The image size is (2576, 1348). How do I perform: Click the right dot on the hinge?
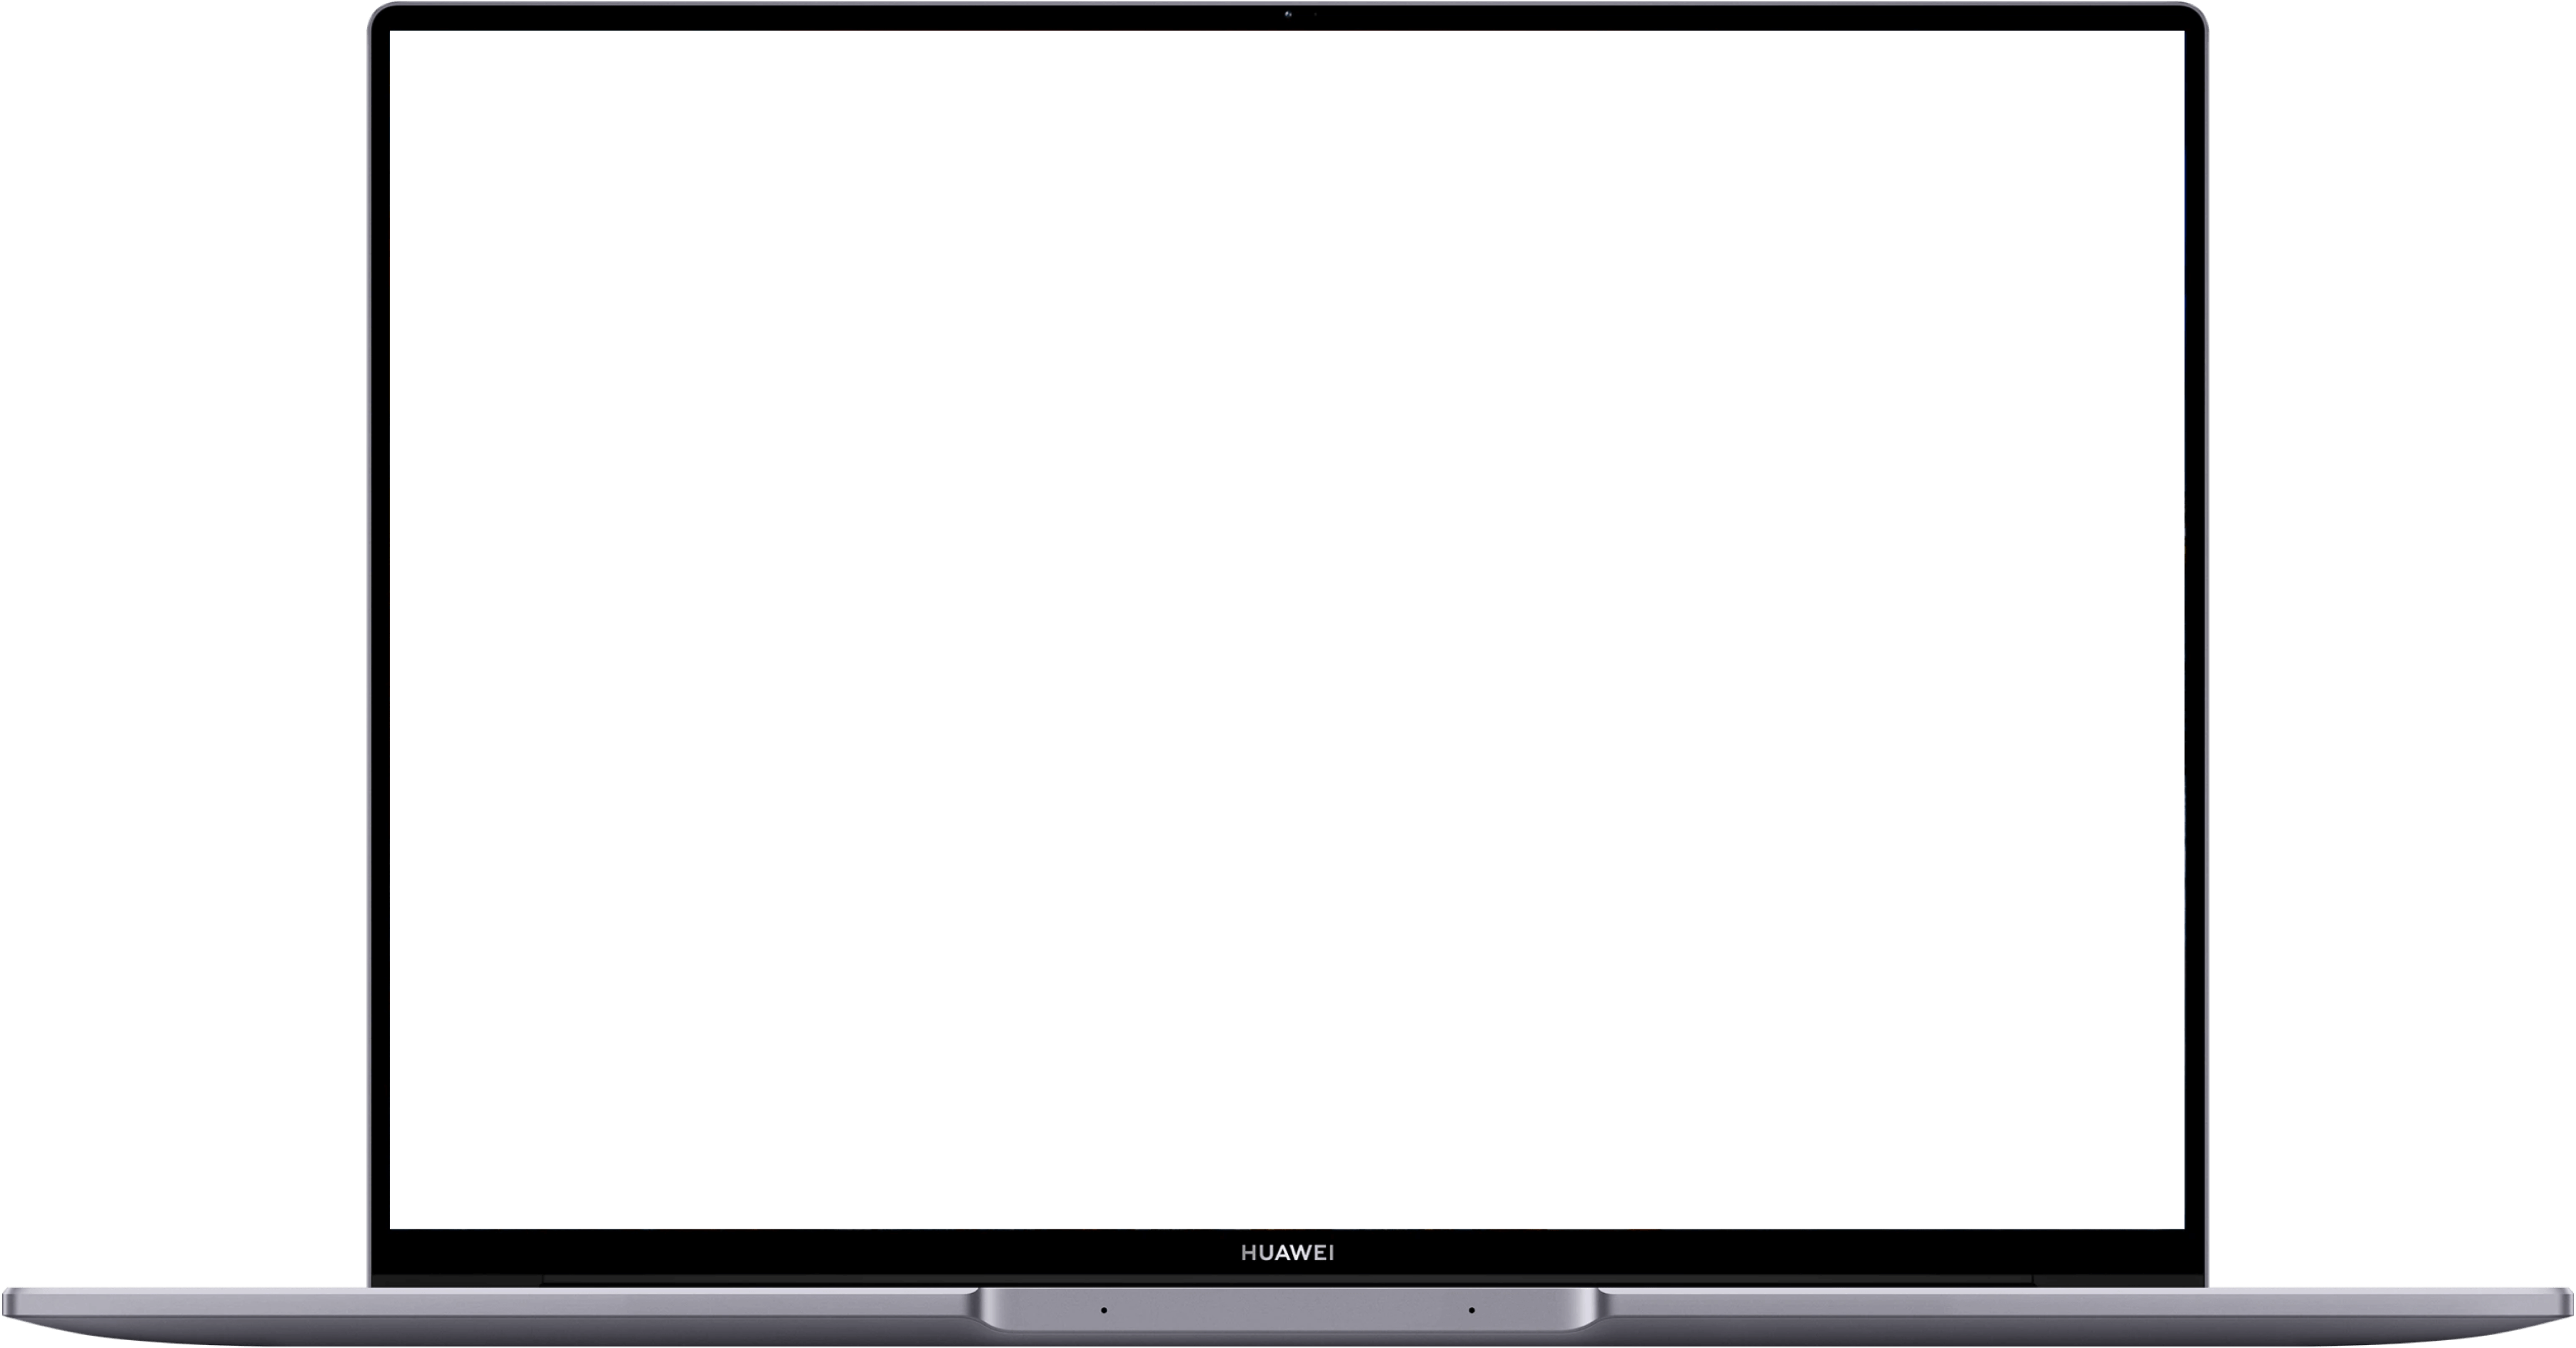(1471, 1310)
